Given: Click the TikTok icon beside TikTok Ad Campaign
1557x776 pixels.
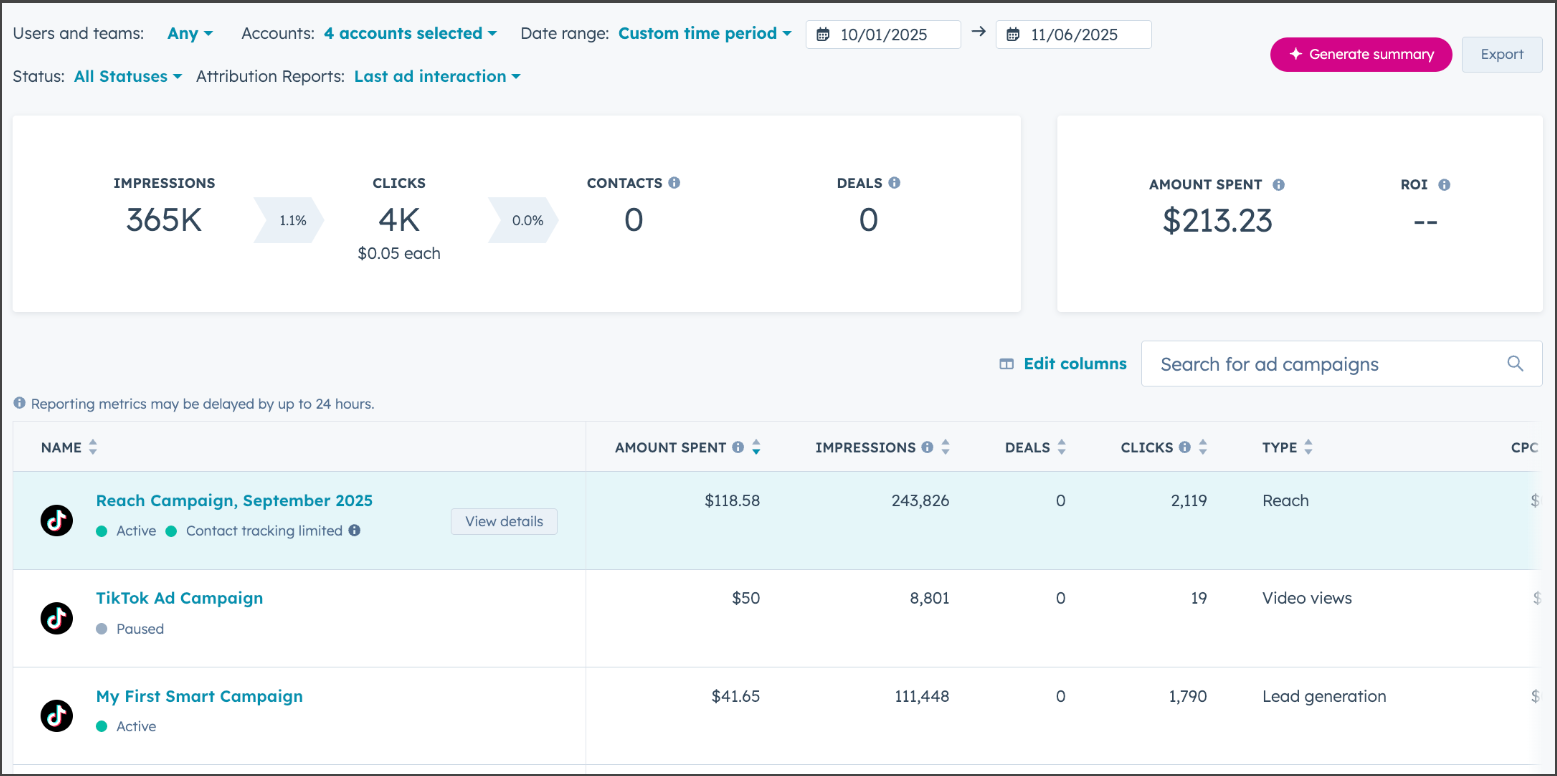Looking at the screenshot, I should point(56,618).
